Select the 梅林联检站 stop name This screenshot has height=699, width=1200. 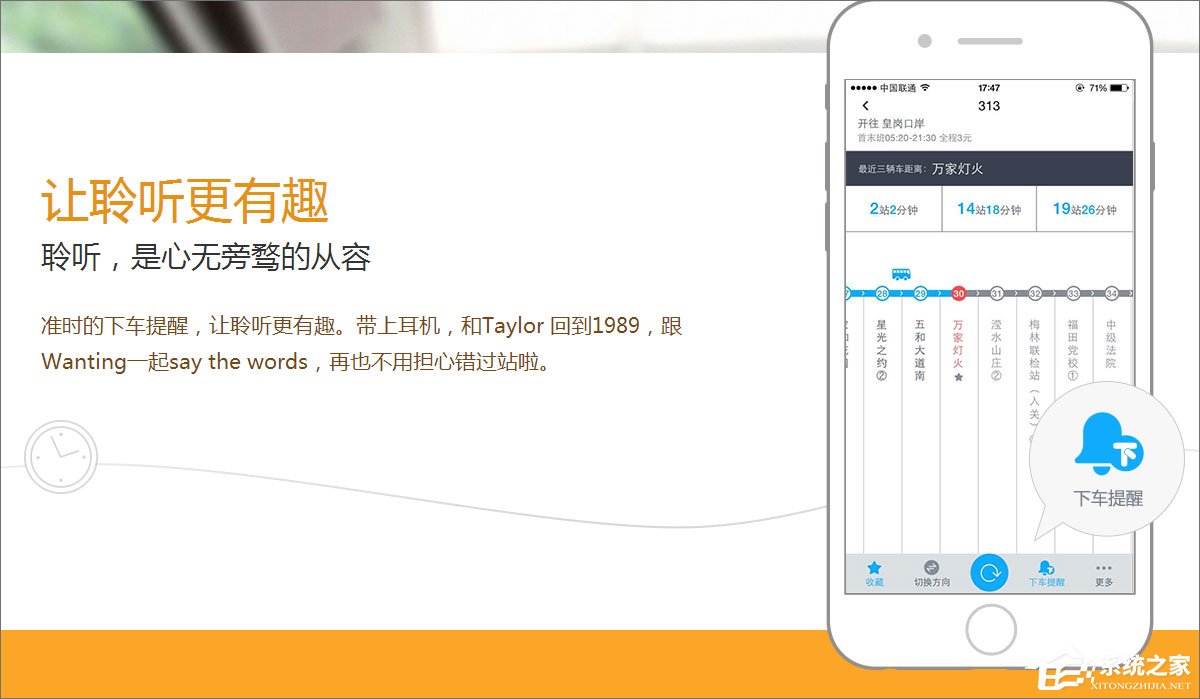[1035, 350]
